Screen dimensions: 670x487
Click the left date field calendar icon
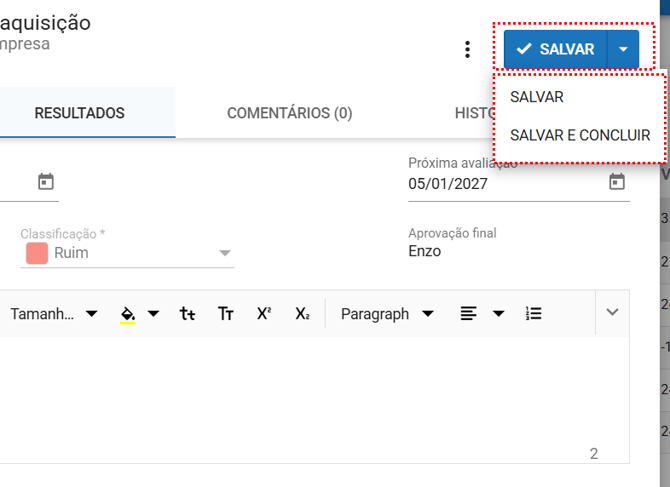click(46, 182)
